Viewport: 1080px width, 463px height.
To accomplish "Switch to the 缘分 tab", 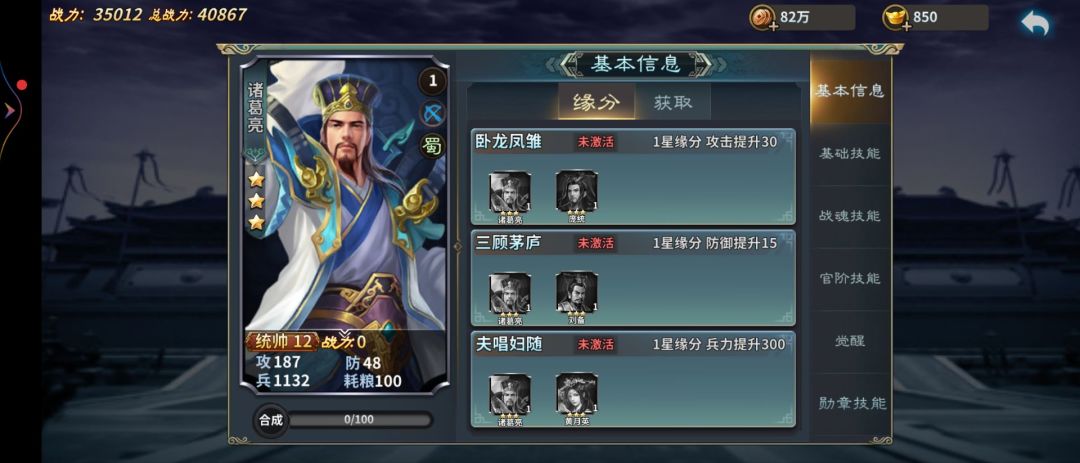I will coord(596,103).
